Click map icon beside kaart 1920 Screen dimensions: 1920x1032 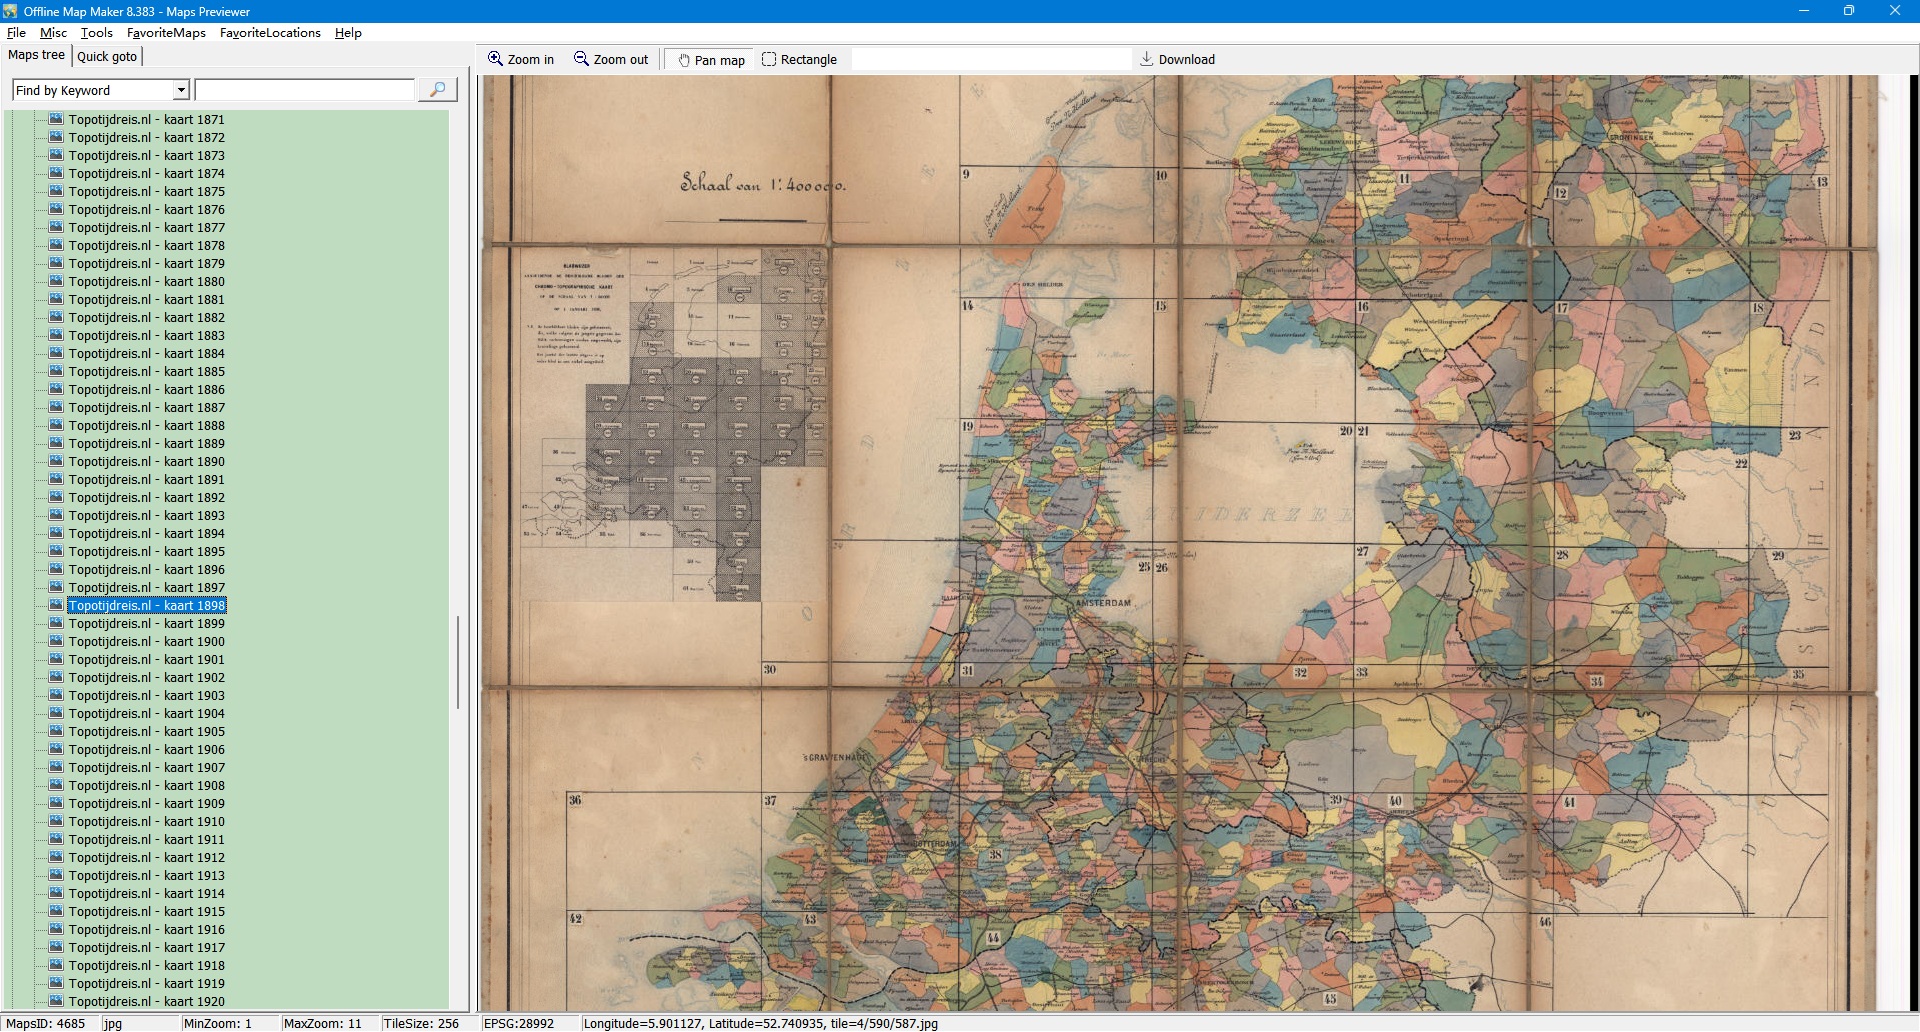[x=56, y=1001]
